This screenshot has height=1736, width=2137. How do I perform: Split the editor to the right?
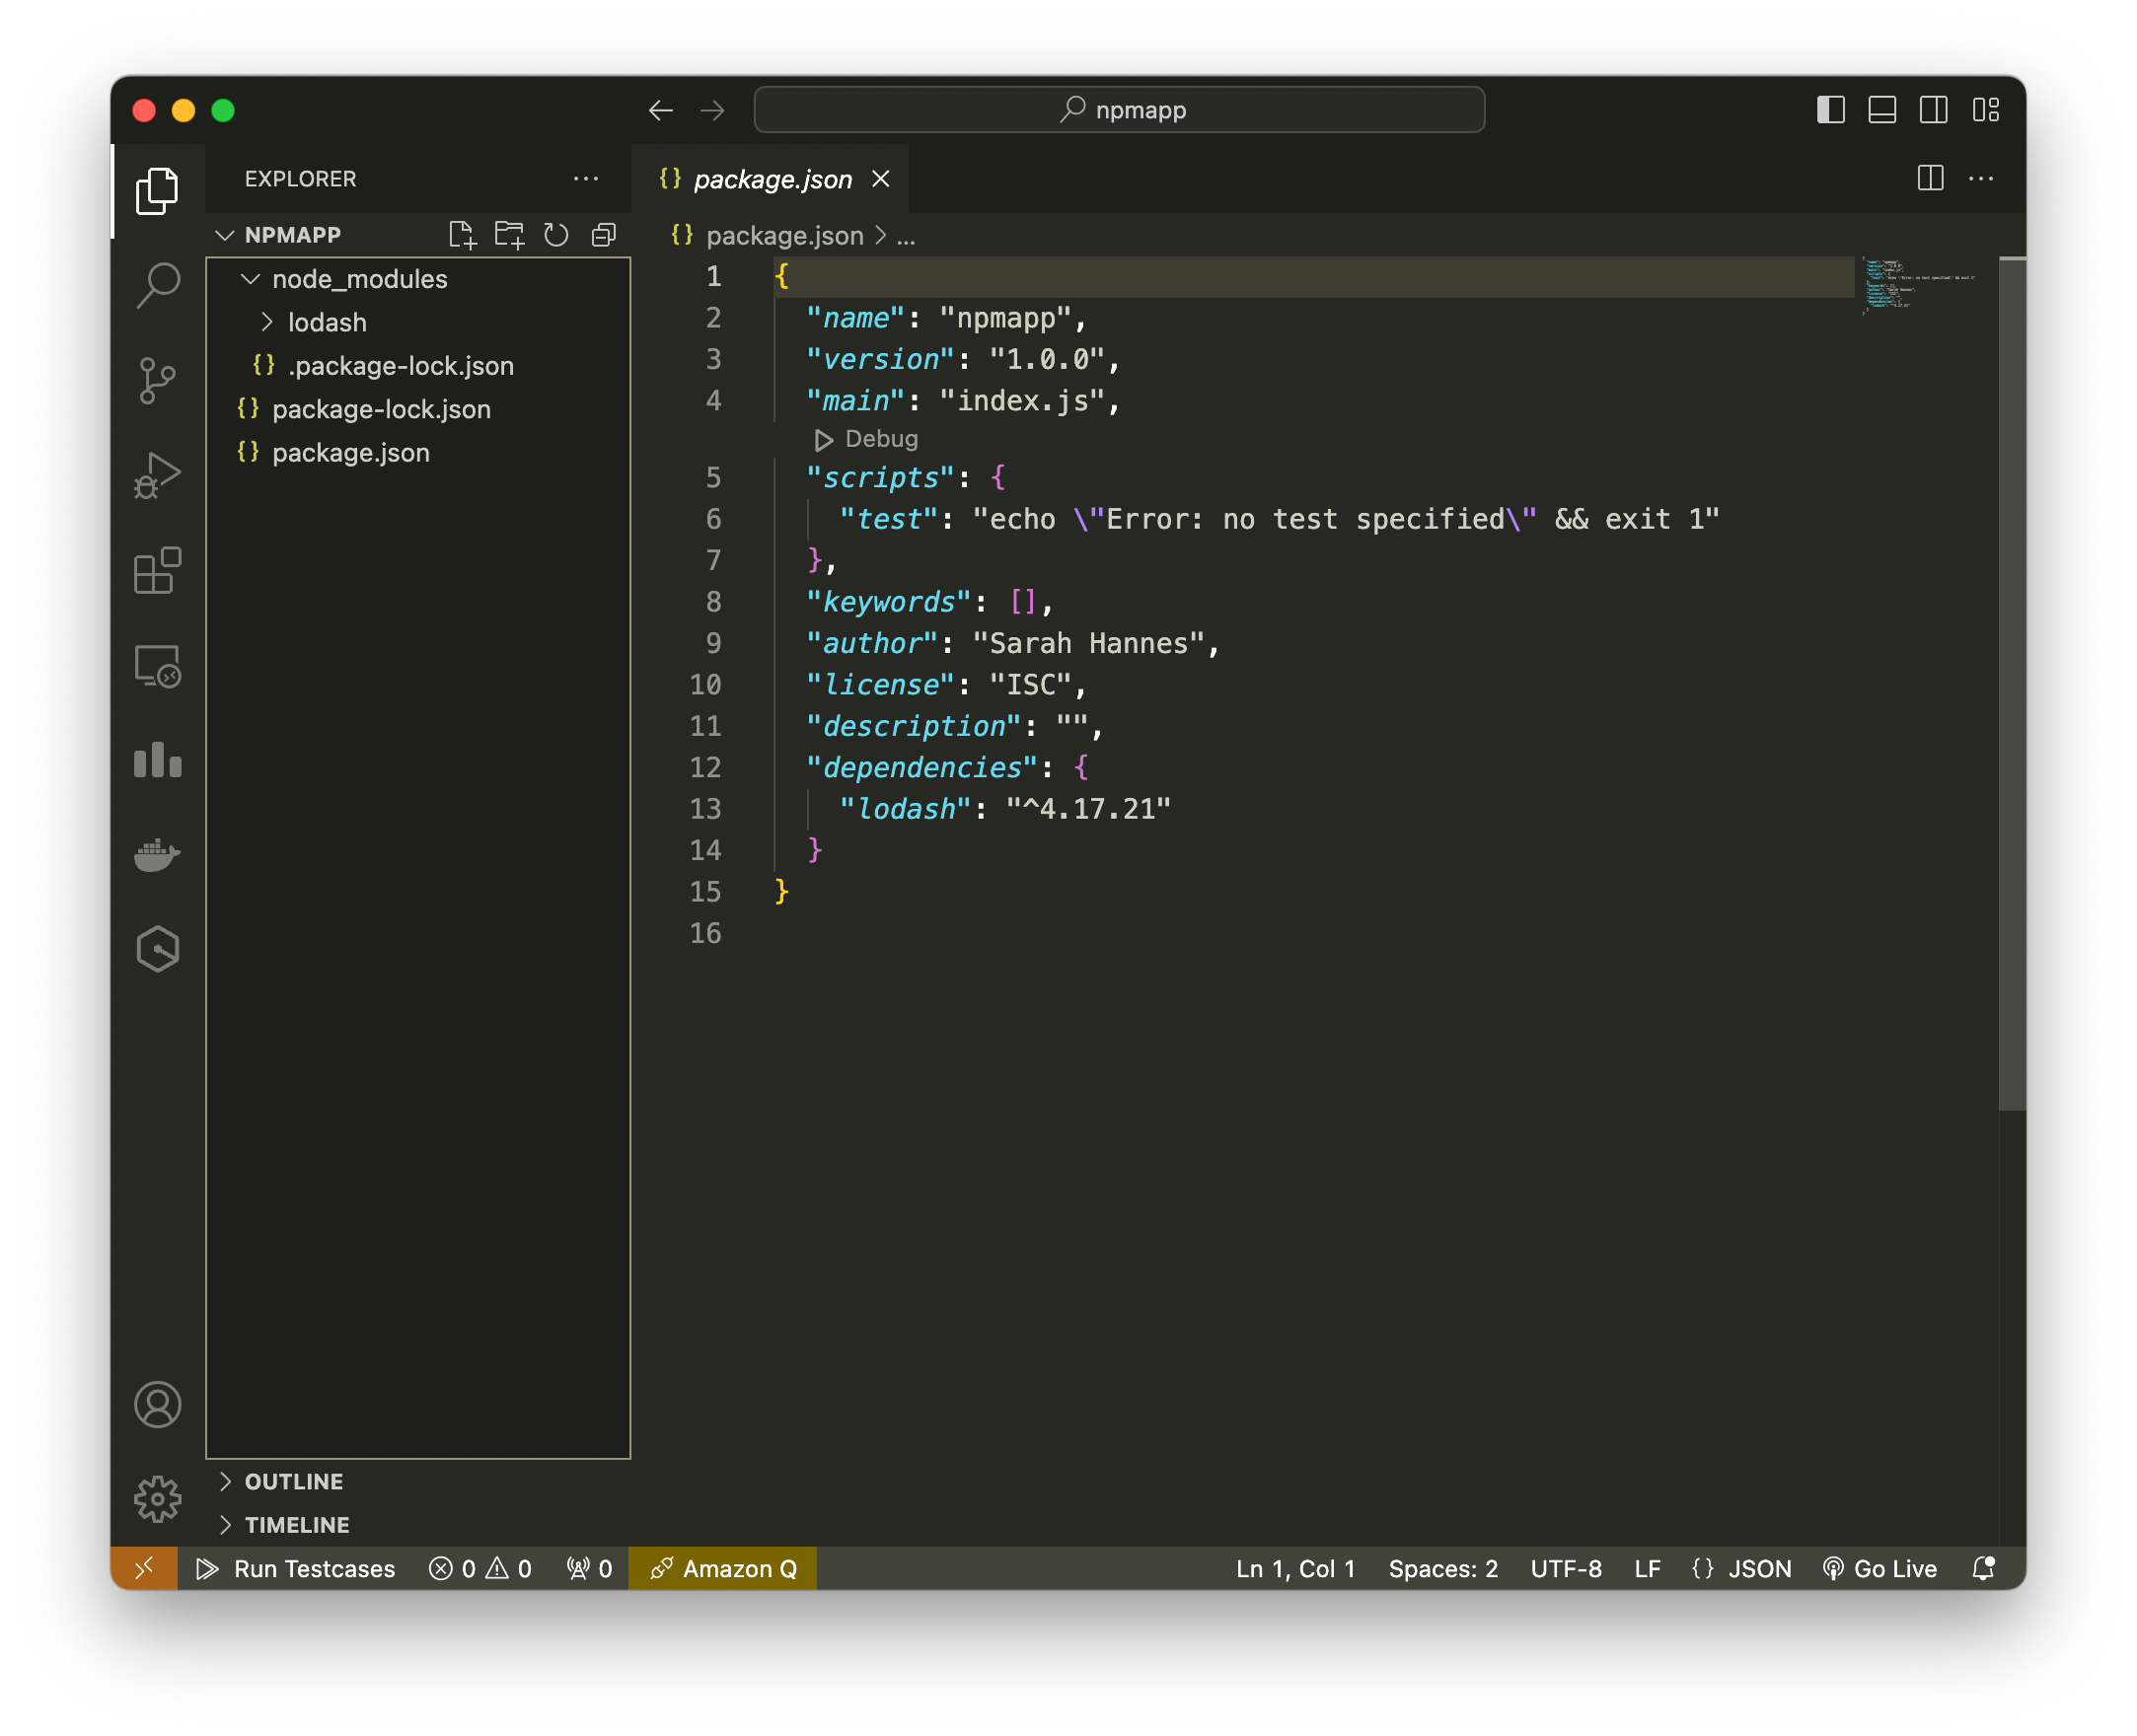point(1930,179)
